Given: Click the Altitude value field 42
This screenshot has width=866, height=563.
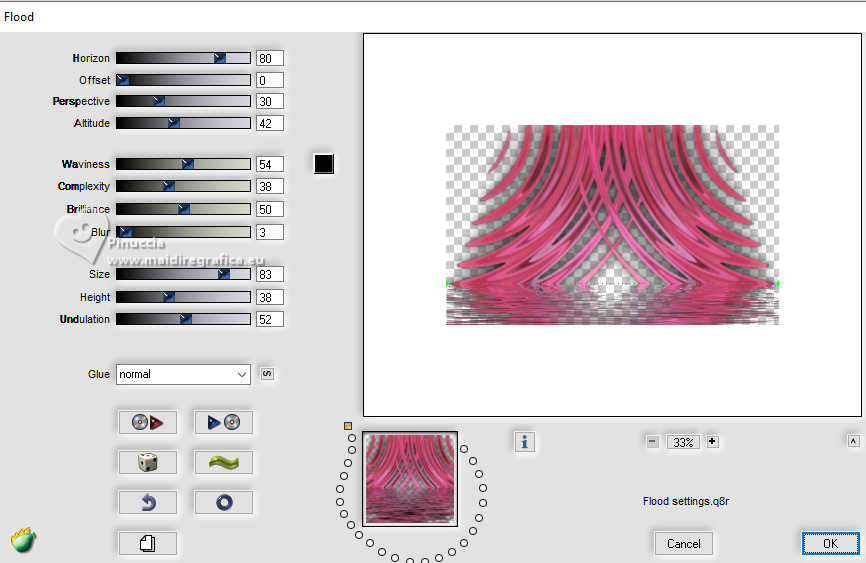Looking at the screenshot, I should tap(270, 123).
